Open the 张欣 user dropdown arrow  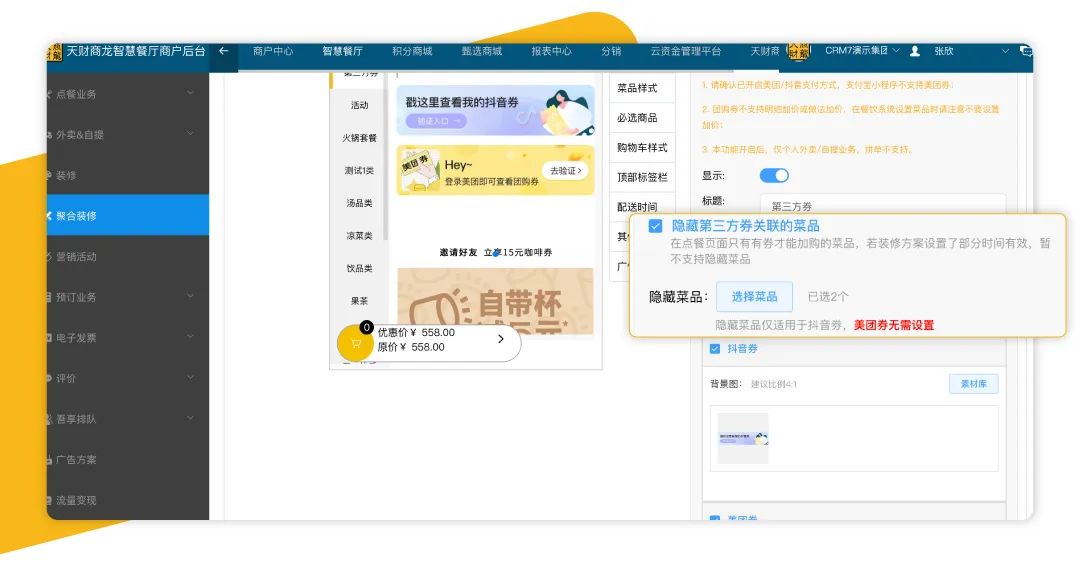tap(1005, 51)
